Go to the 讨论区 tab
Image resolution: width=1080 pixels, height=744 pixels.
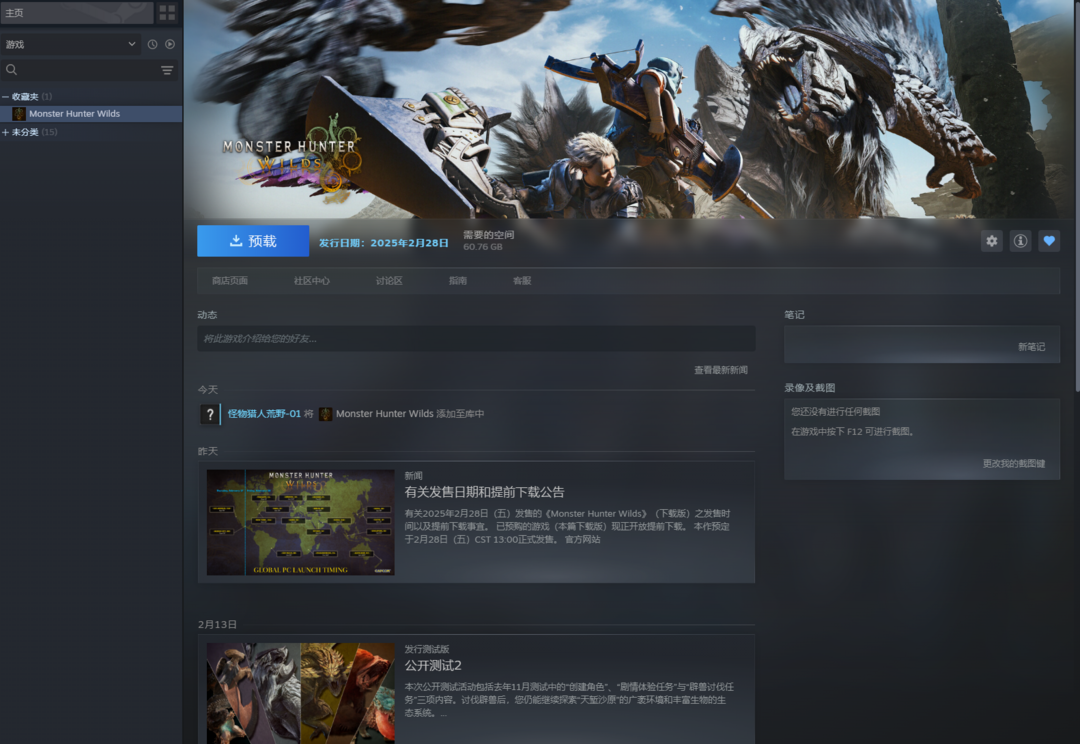point(389,281)
